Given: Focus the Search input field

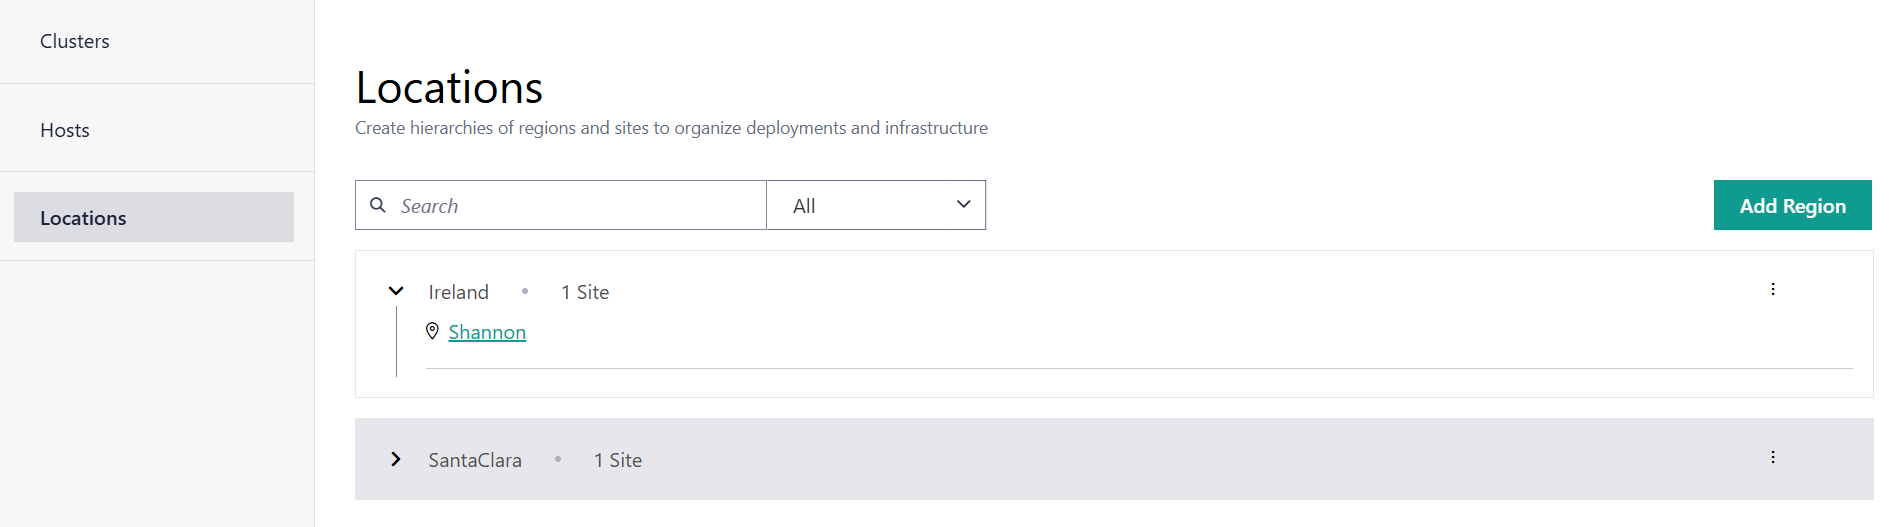Looking at the screenshot, I should pyautogui.click(x=575, y=206).
